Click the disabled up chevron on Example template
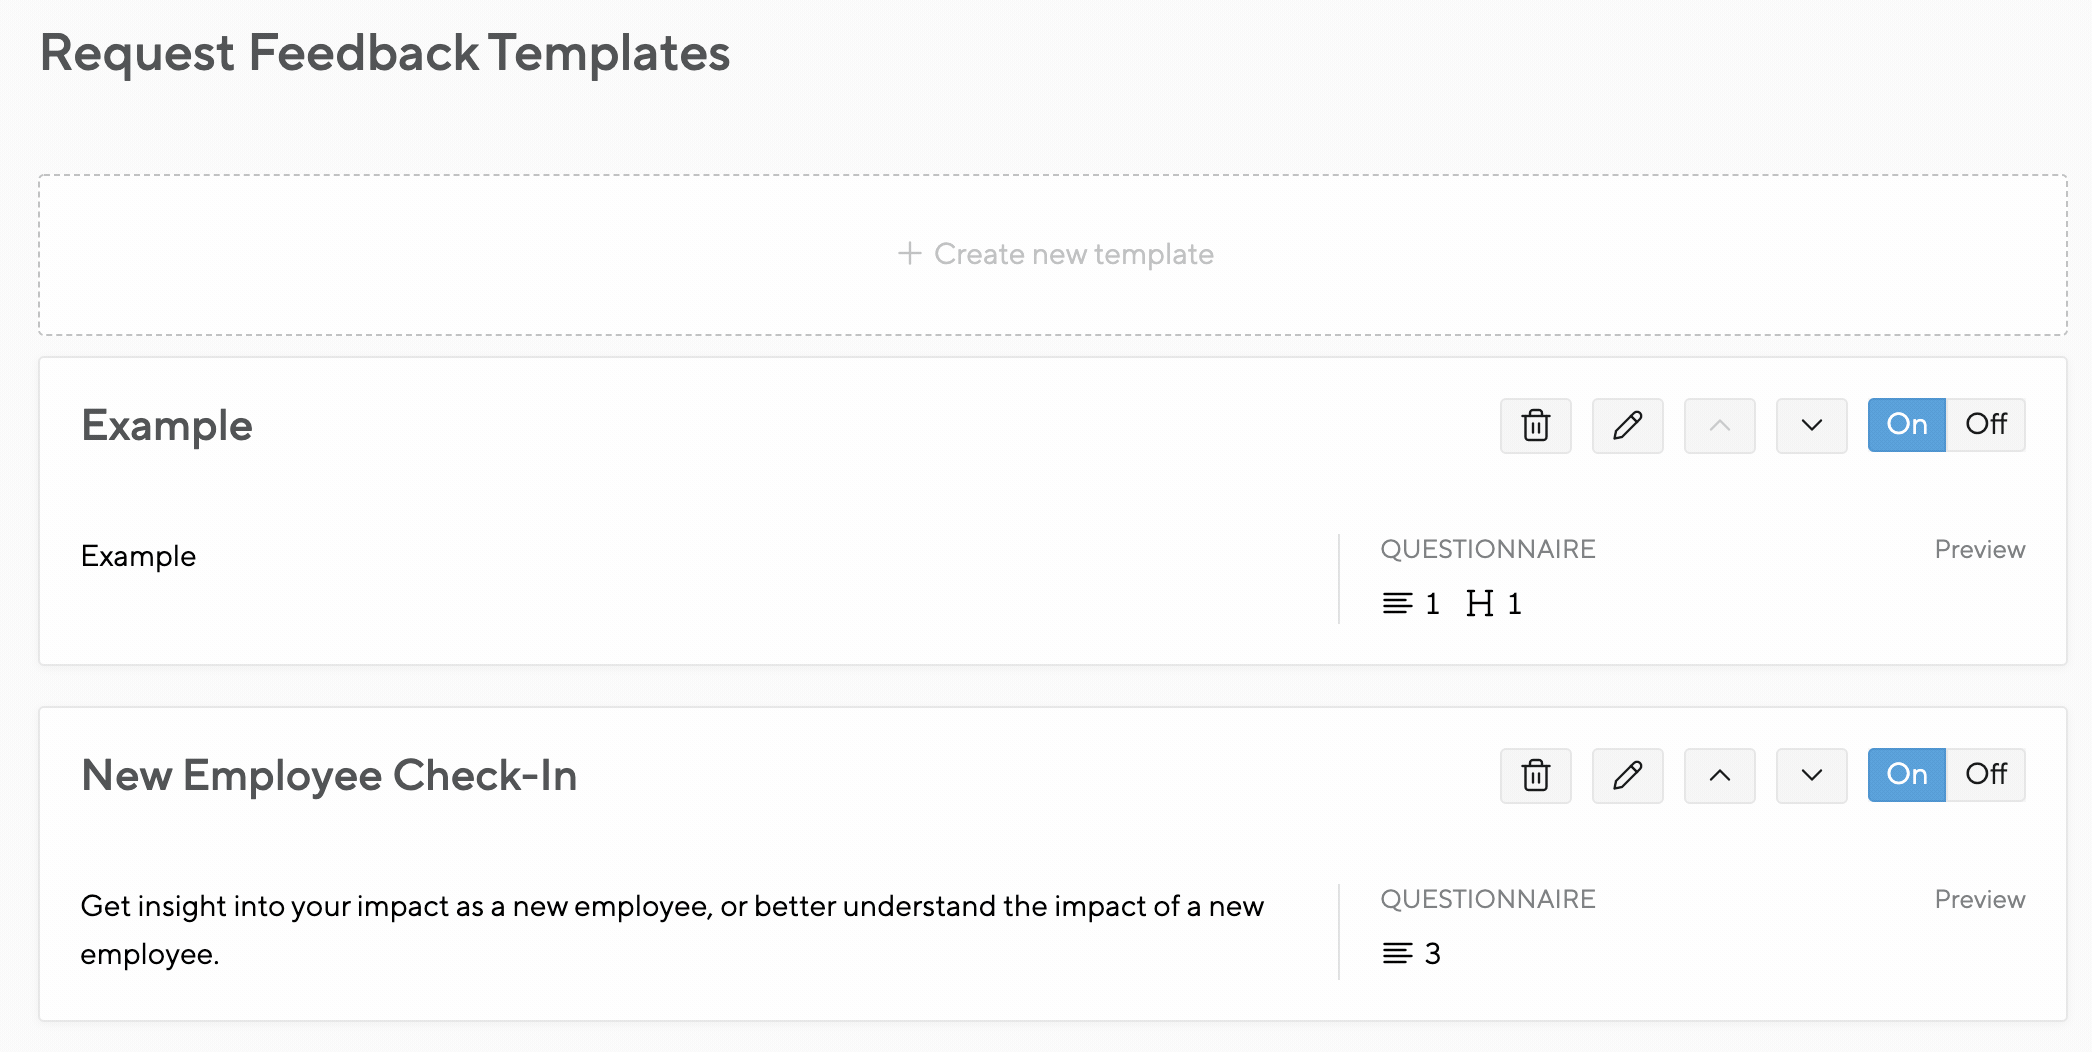The image size is (2092, 1052). [x=1719, y=425]
